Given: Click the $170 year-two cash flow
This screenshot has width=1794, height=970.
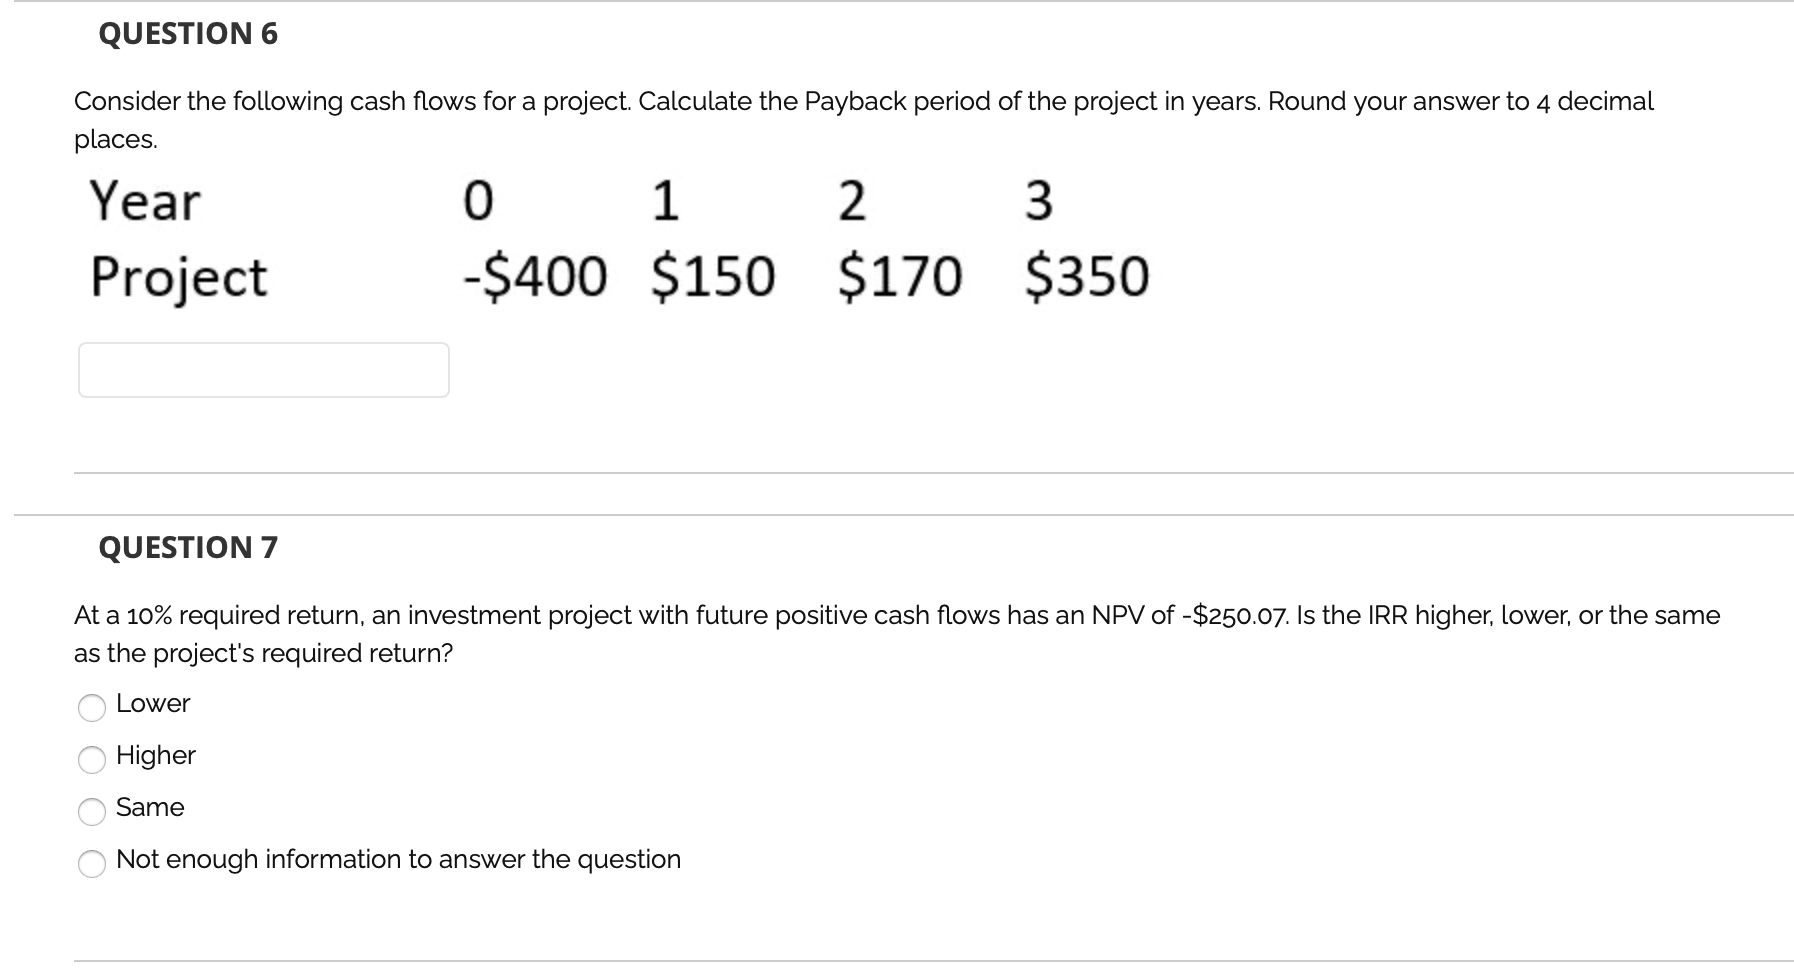Looking at the screenshot, I should 899,277.
